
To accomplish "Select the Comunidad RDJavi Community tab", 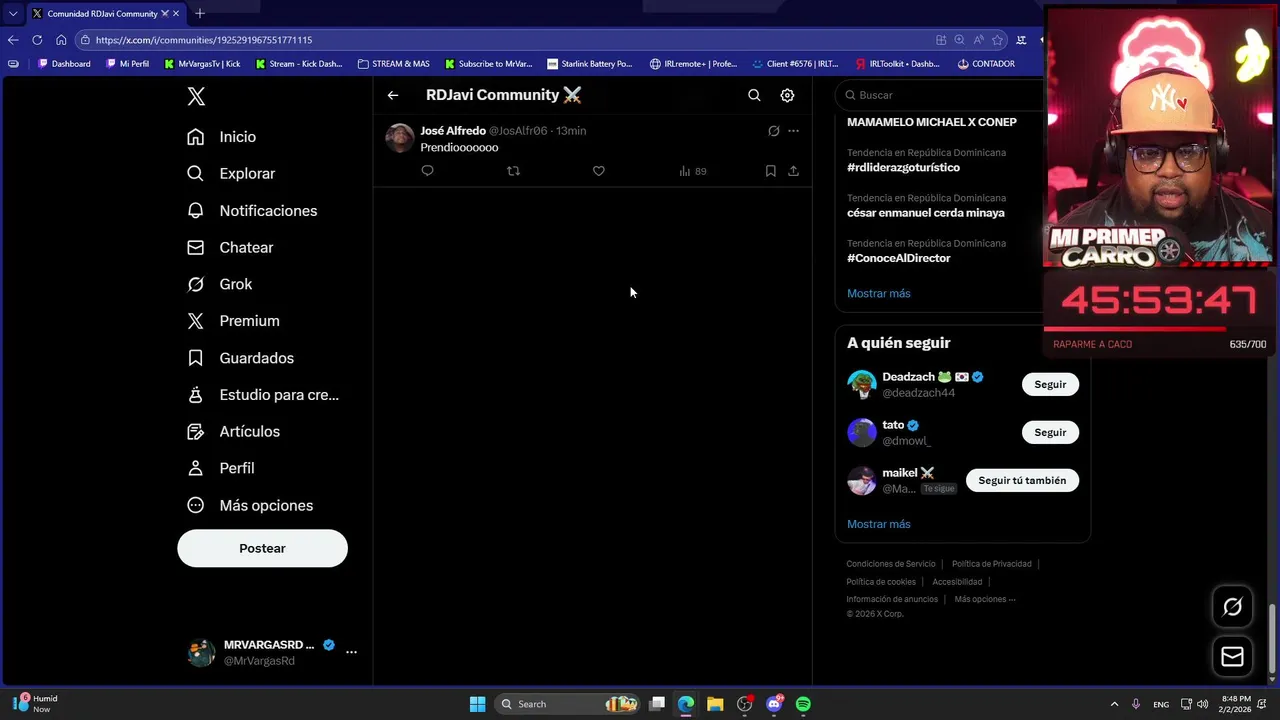I will point(103,14).
